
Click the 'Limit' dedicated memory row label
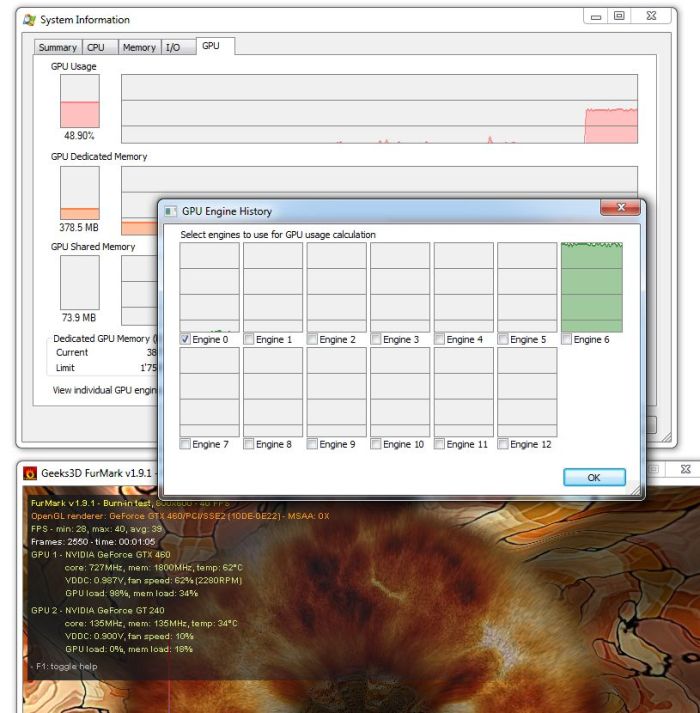pyautogui.click(x=65, y=368)
